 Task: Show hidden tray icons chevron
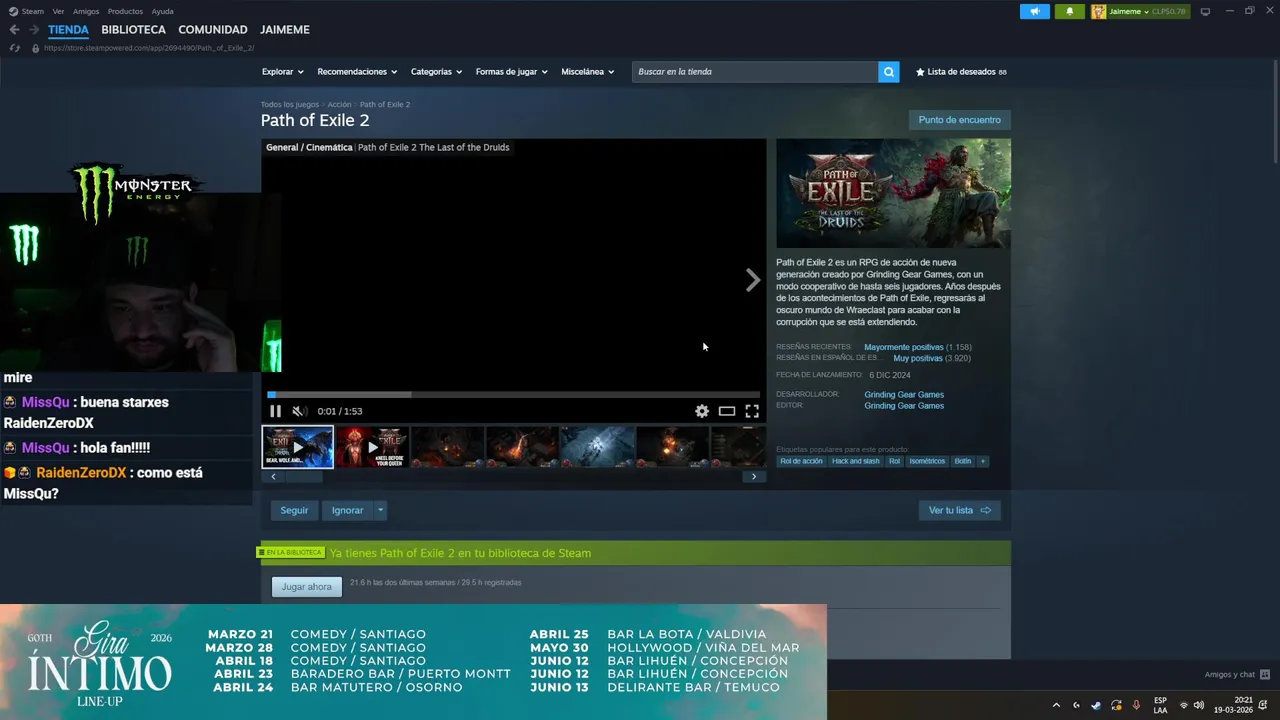1056,705
